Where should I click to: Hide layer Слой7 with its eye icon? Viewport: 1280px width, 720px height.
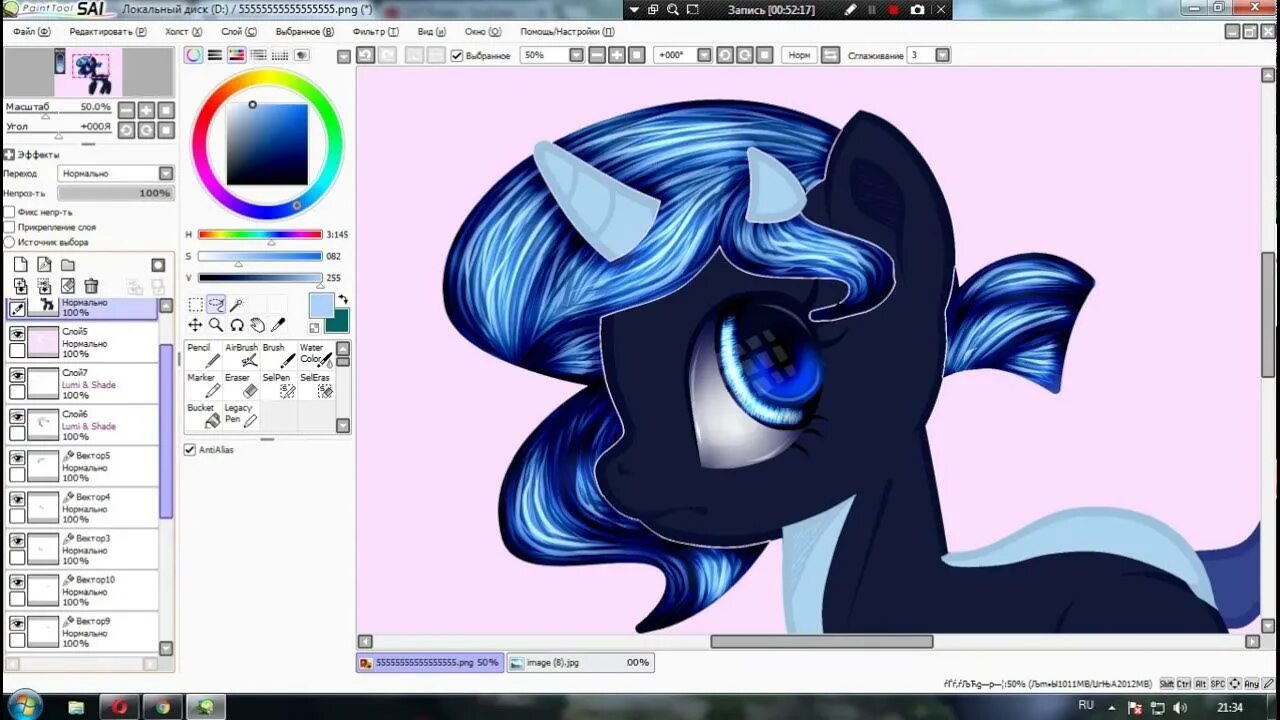[17, 375]
